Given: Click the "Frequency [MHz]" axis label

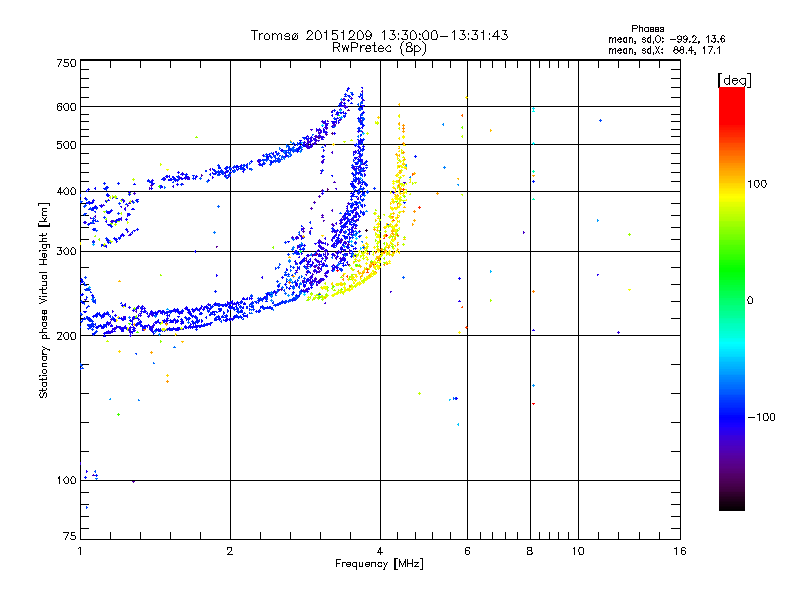Looking at the screenshot, I should point(379,564).
